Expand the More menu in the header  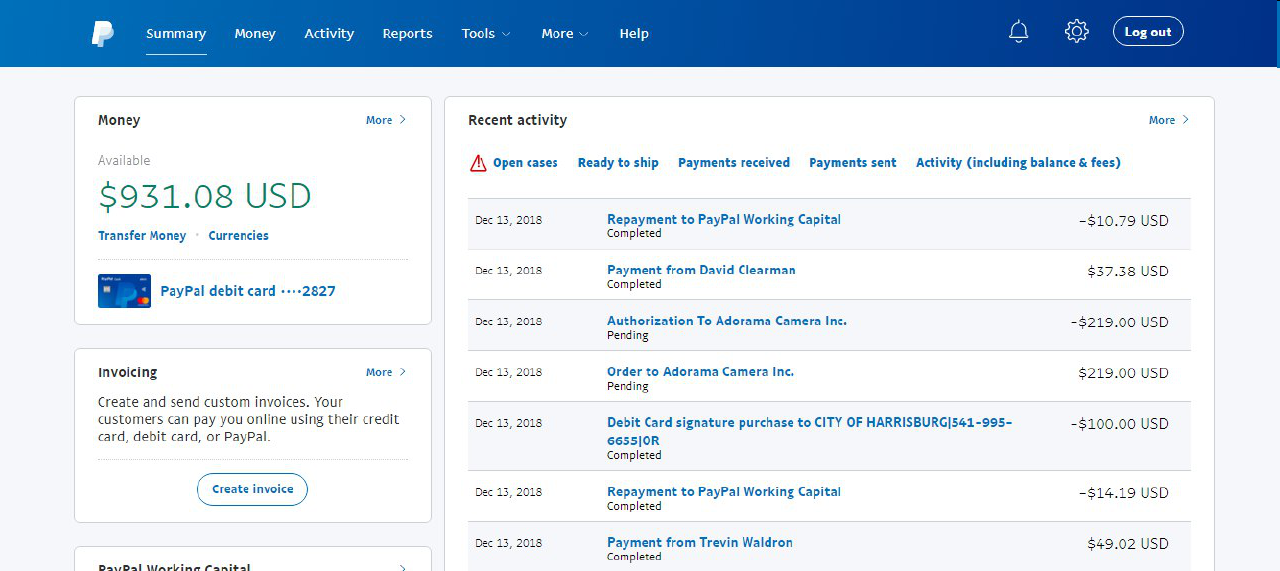click(565, 33)
